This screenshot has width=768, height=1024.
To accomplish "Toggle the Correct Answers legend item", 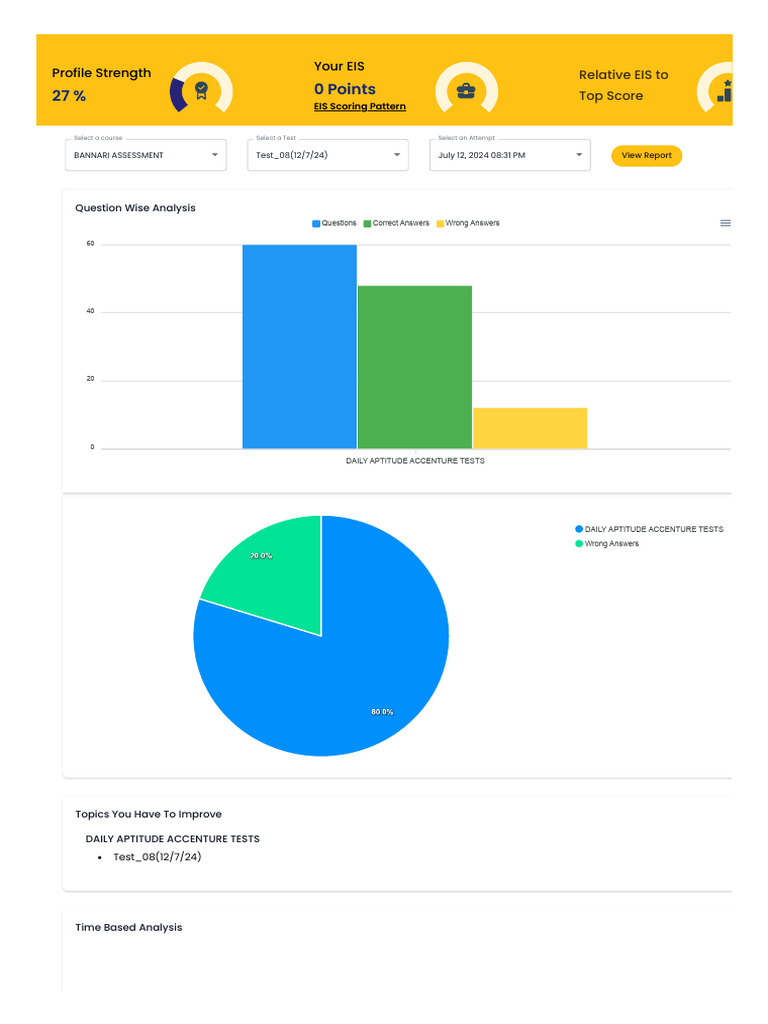I will tap(396, 223).
